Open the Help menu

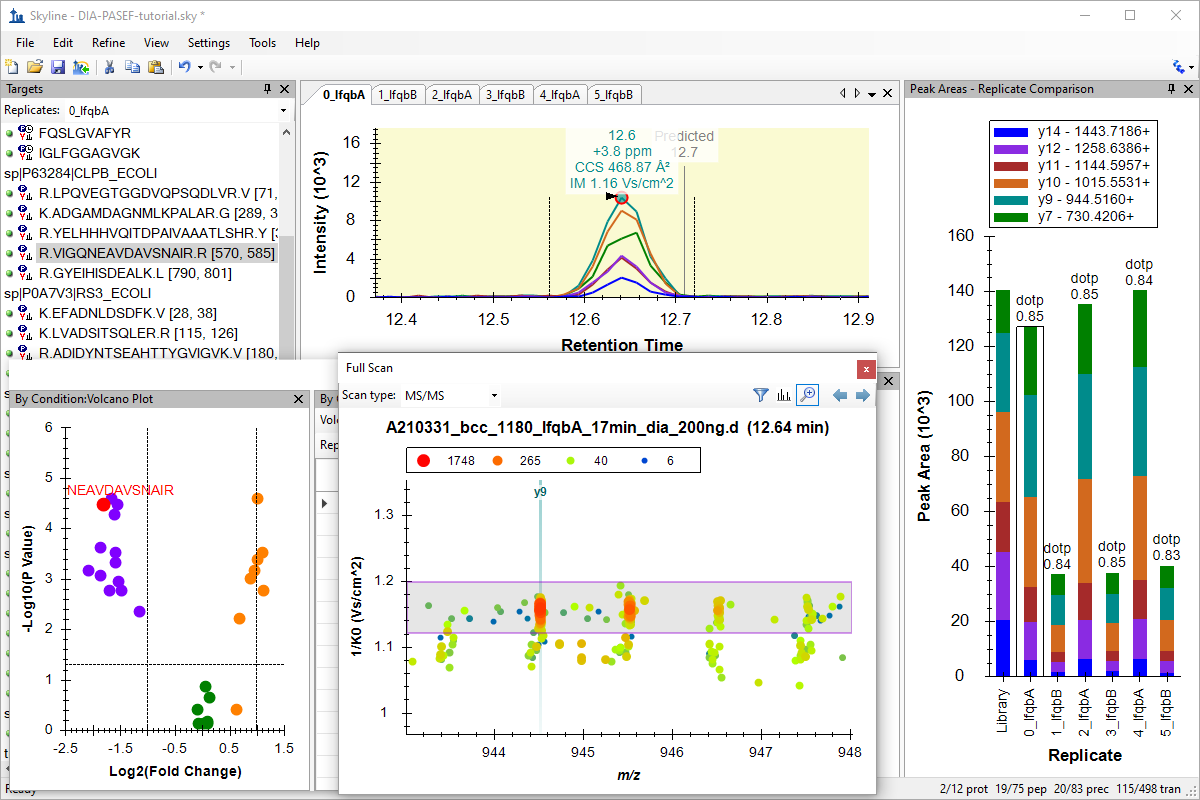click(308, 43)
